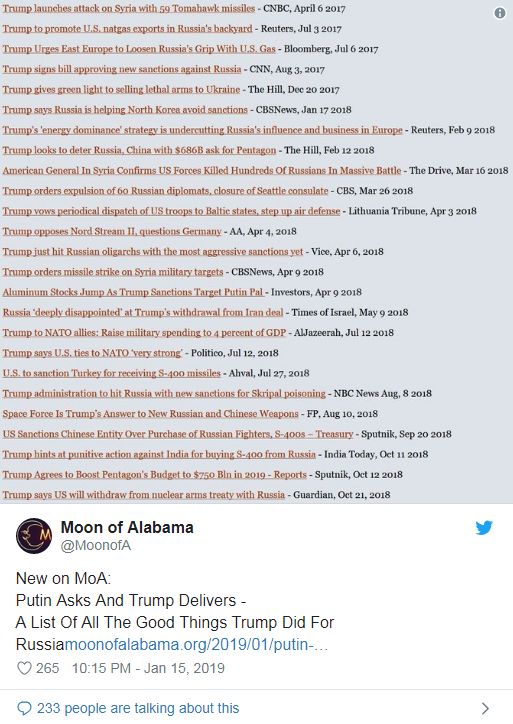Image resolution: width=513 pixels, height=724 pixels.
Task: Open the Aluminum Stocks Jump headline link
Action: [133, 292]
